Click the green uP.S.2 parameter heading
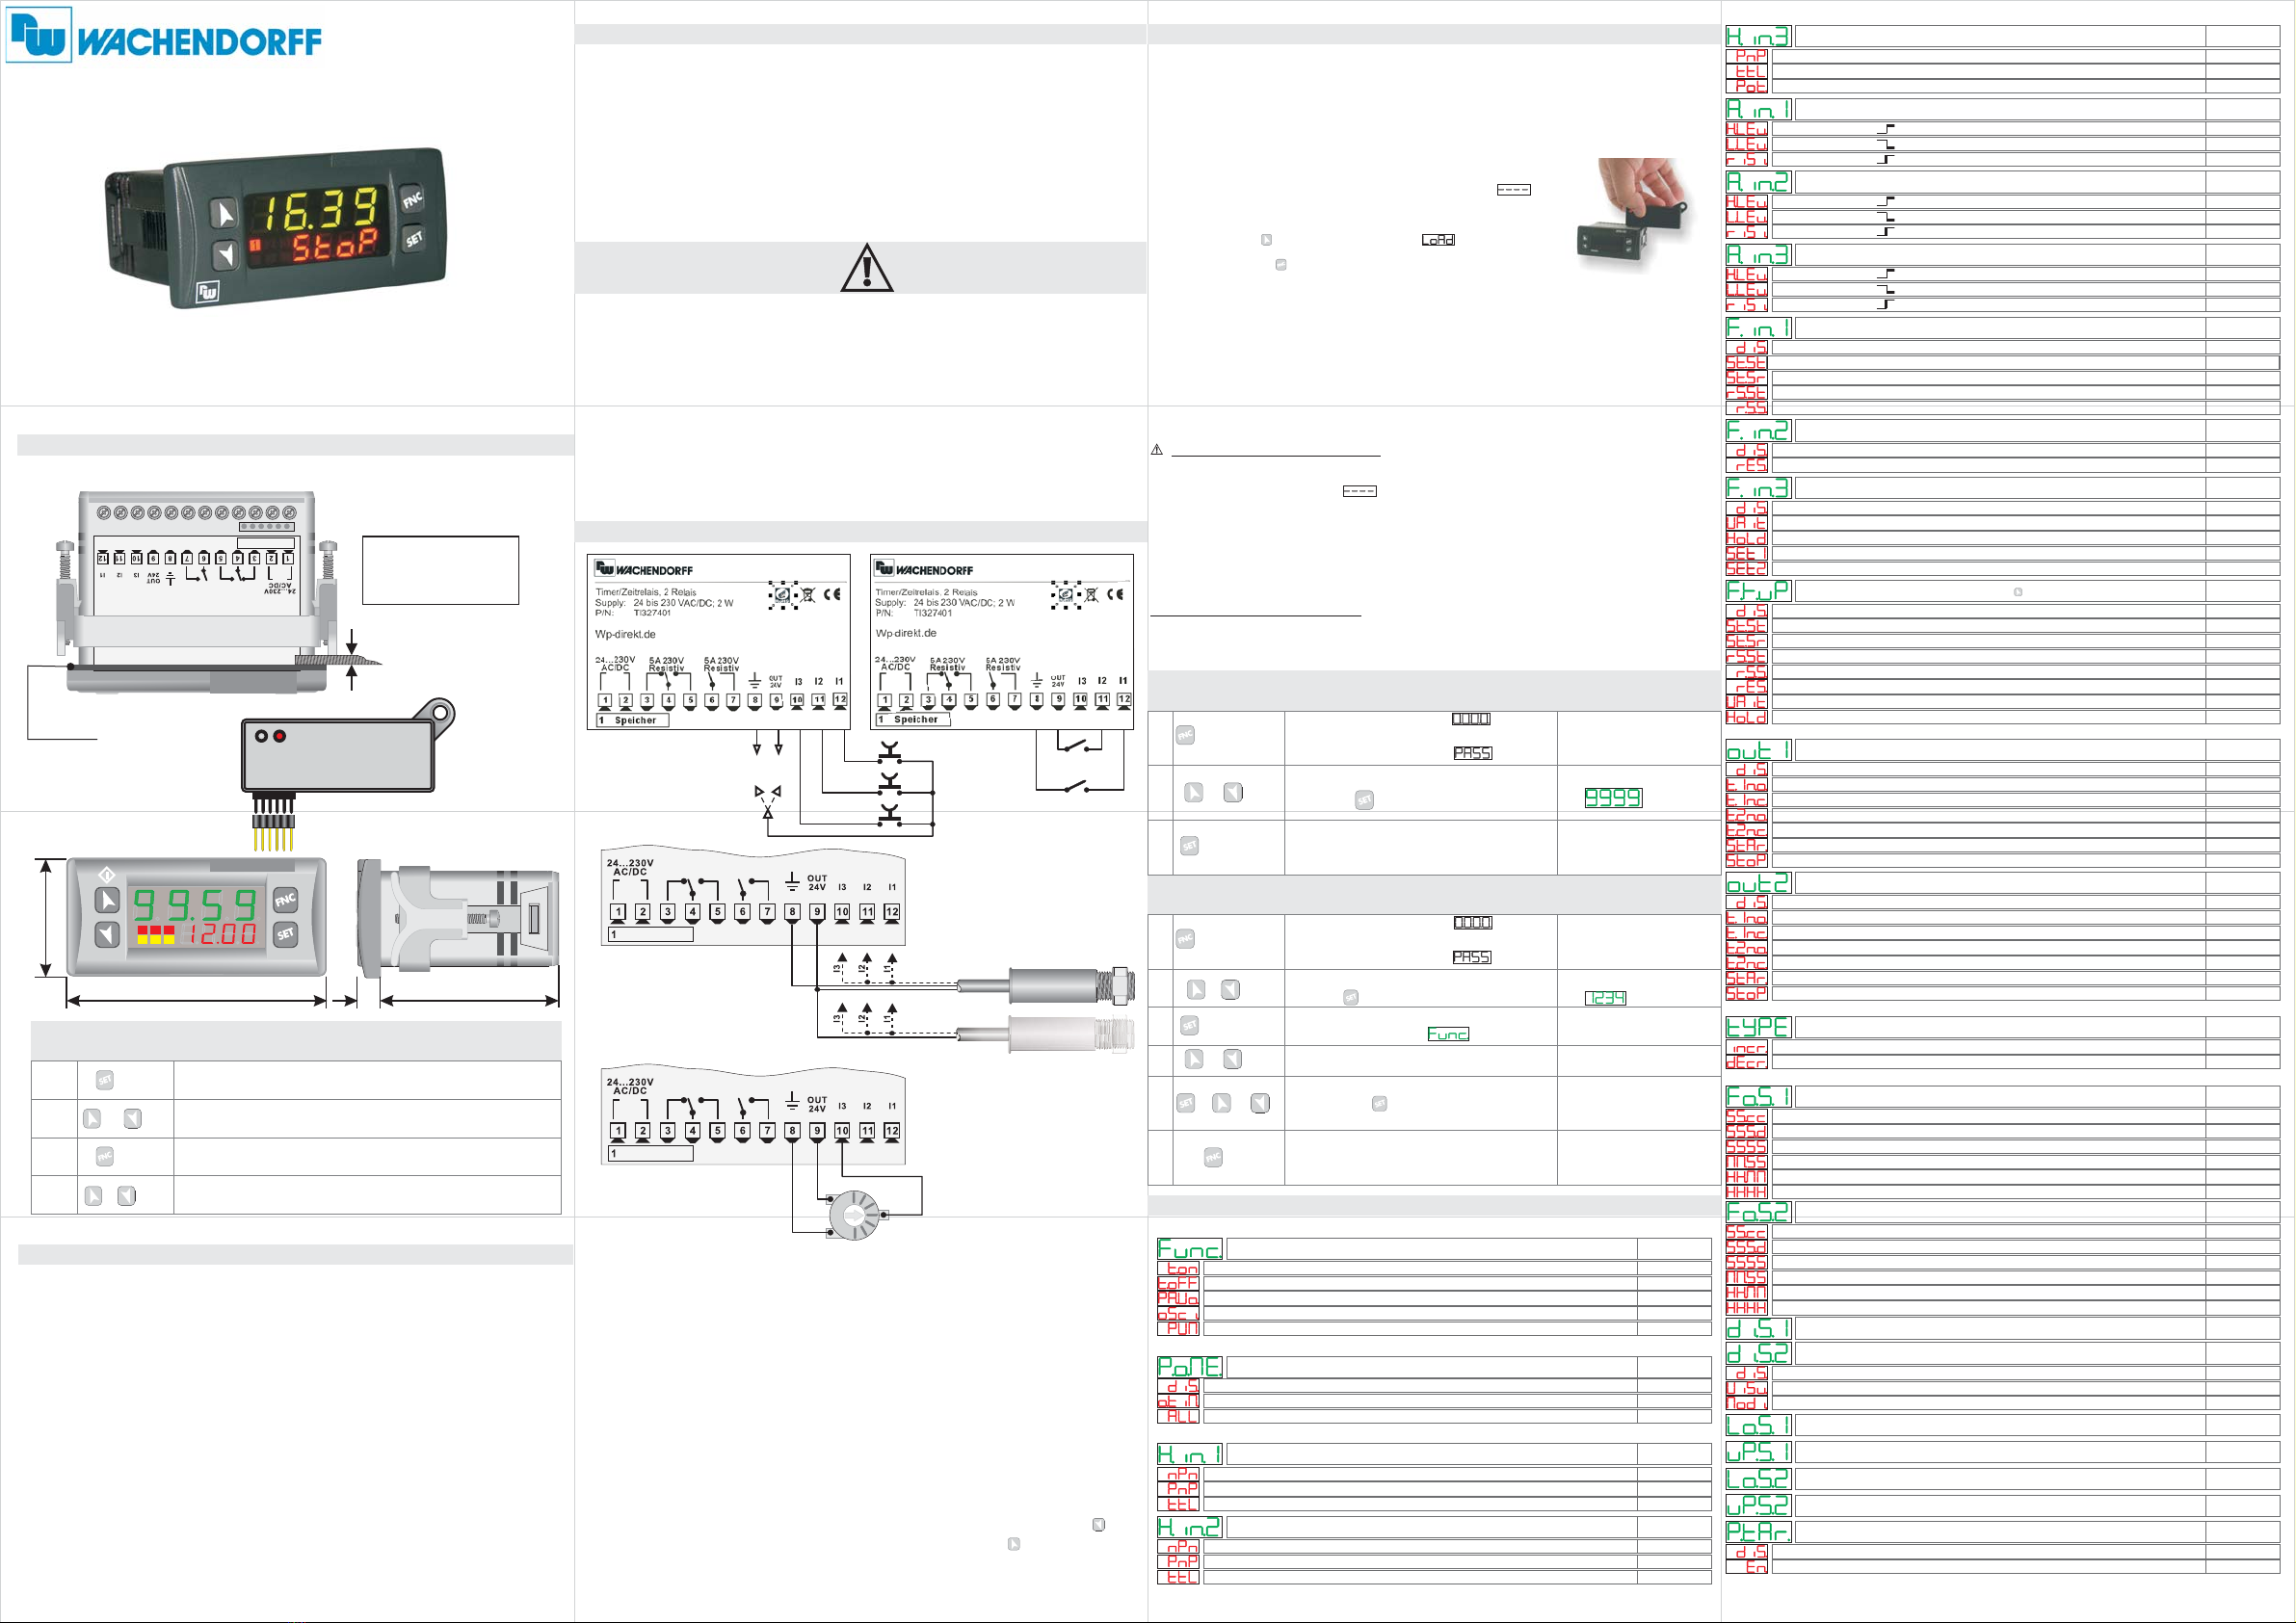Screen dimensions: 2296x1623 click(x=1758, y=1505)
